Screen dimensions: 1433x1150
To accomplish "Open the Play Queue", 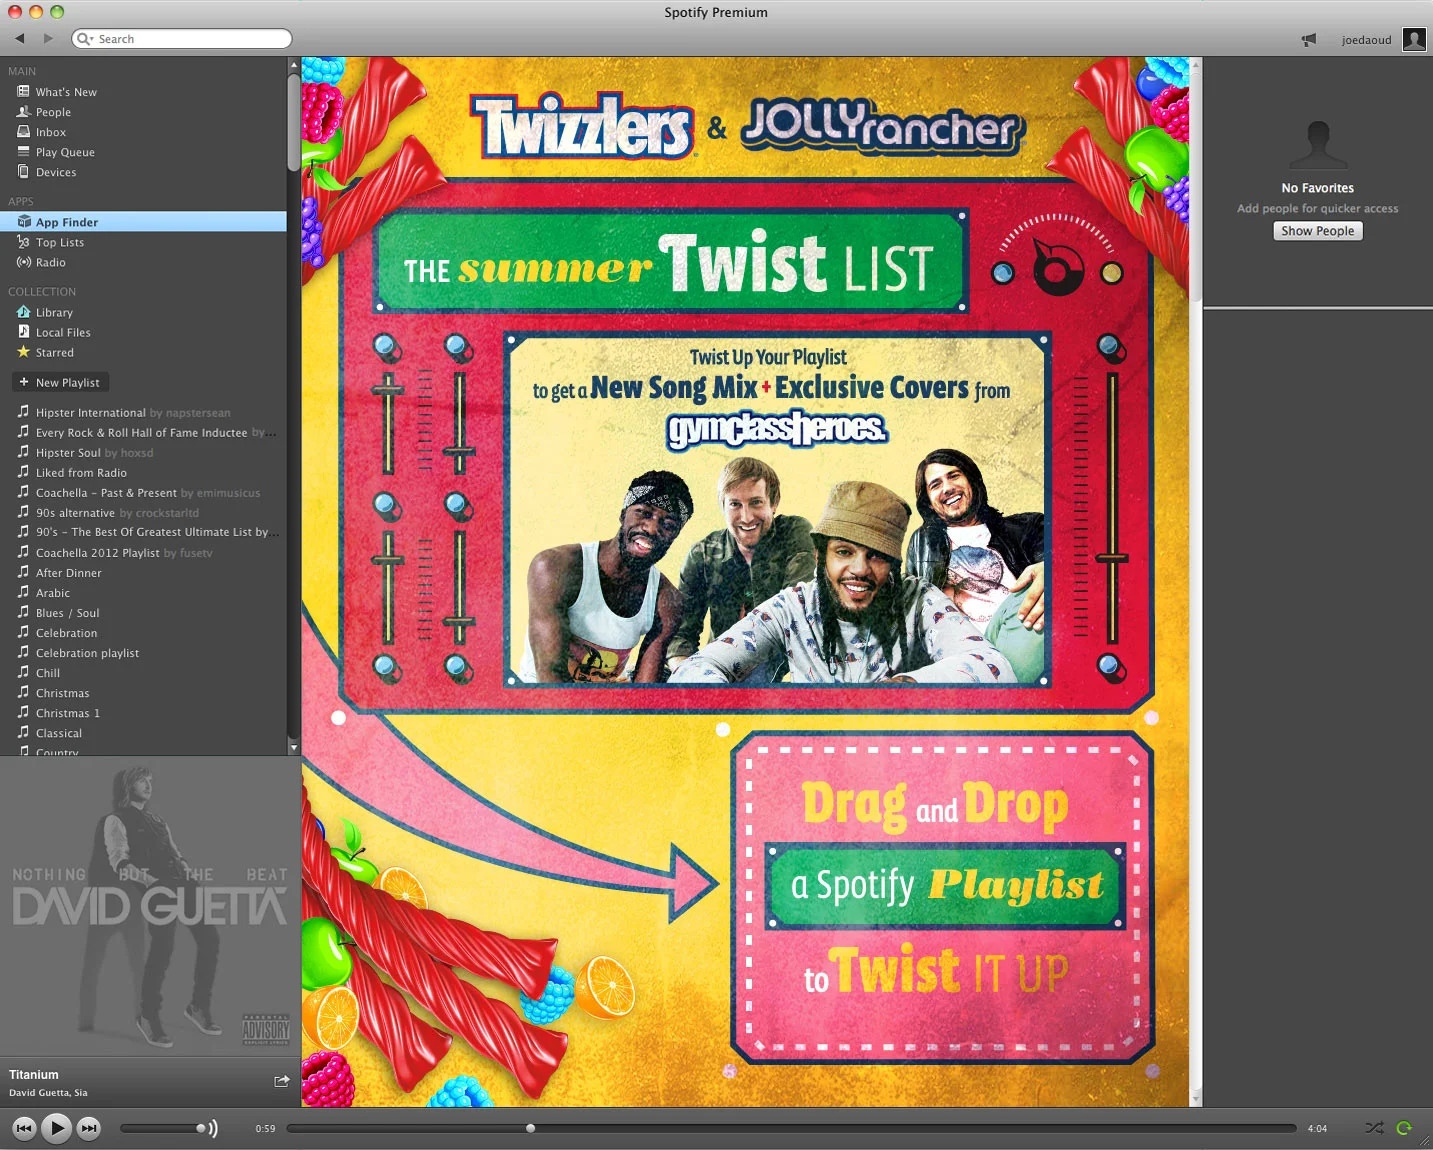I will (x=65, y=152).
